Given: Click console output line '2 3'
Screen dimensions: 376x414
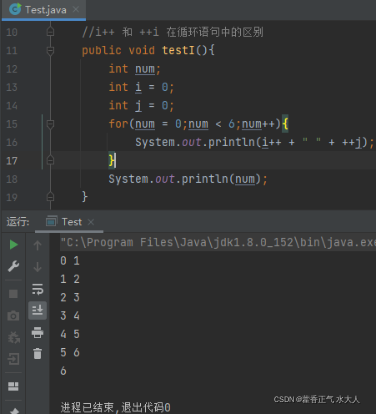Looking at the screenshot, I should click(x=70, y=297).
